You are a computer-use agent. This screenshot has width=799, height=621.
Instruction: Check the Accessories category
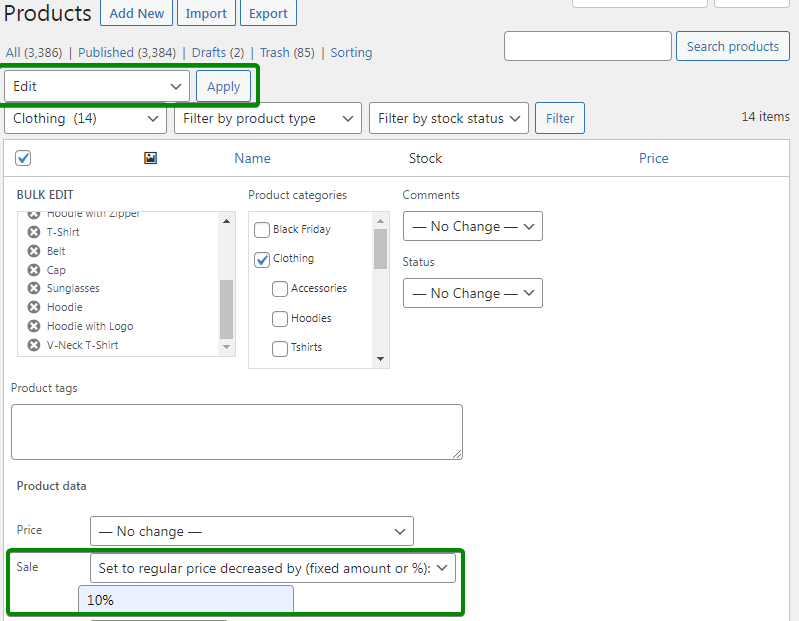[x=280, y=289]
